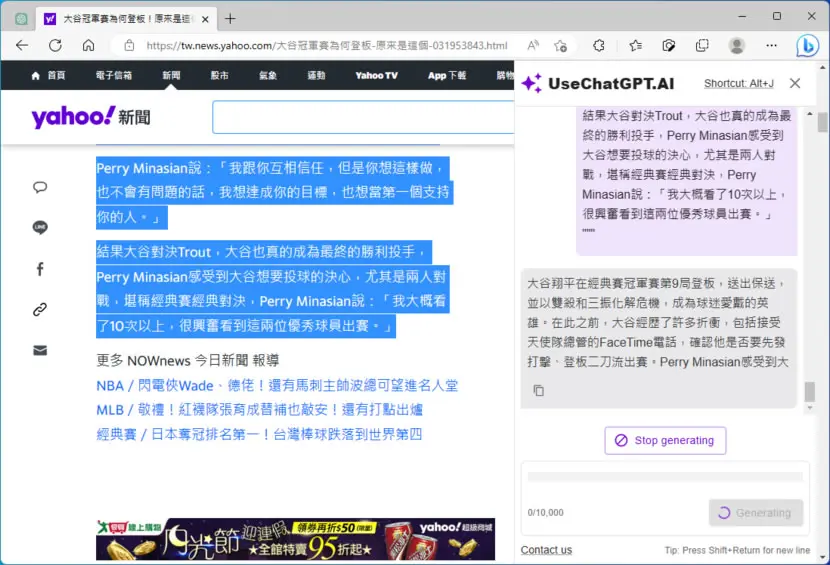Share the article via the Facebook icon
This screenshot has width=830, height=565.
coord(40,269)
